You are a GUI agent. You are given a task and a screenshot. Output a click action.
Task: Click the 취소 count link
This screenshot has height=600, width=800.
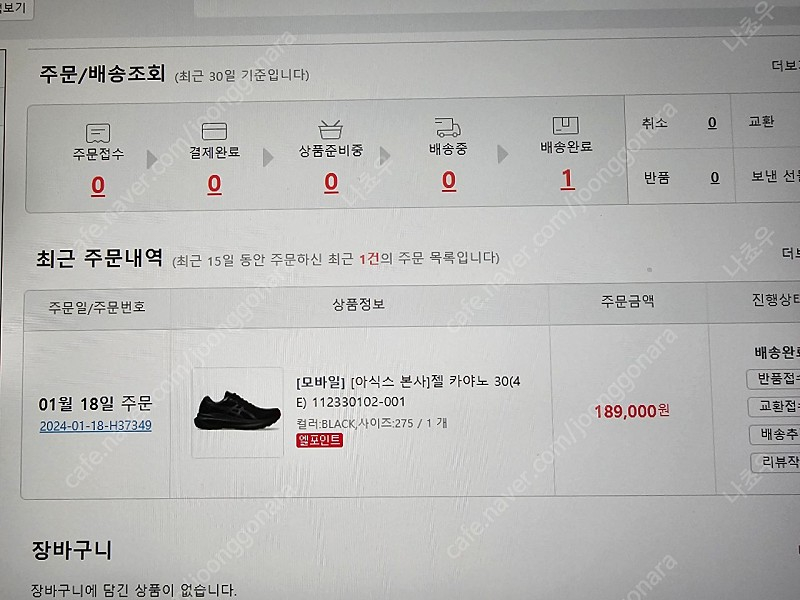coord(712,123)
